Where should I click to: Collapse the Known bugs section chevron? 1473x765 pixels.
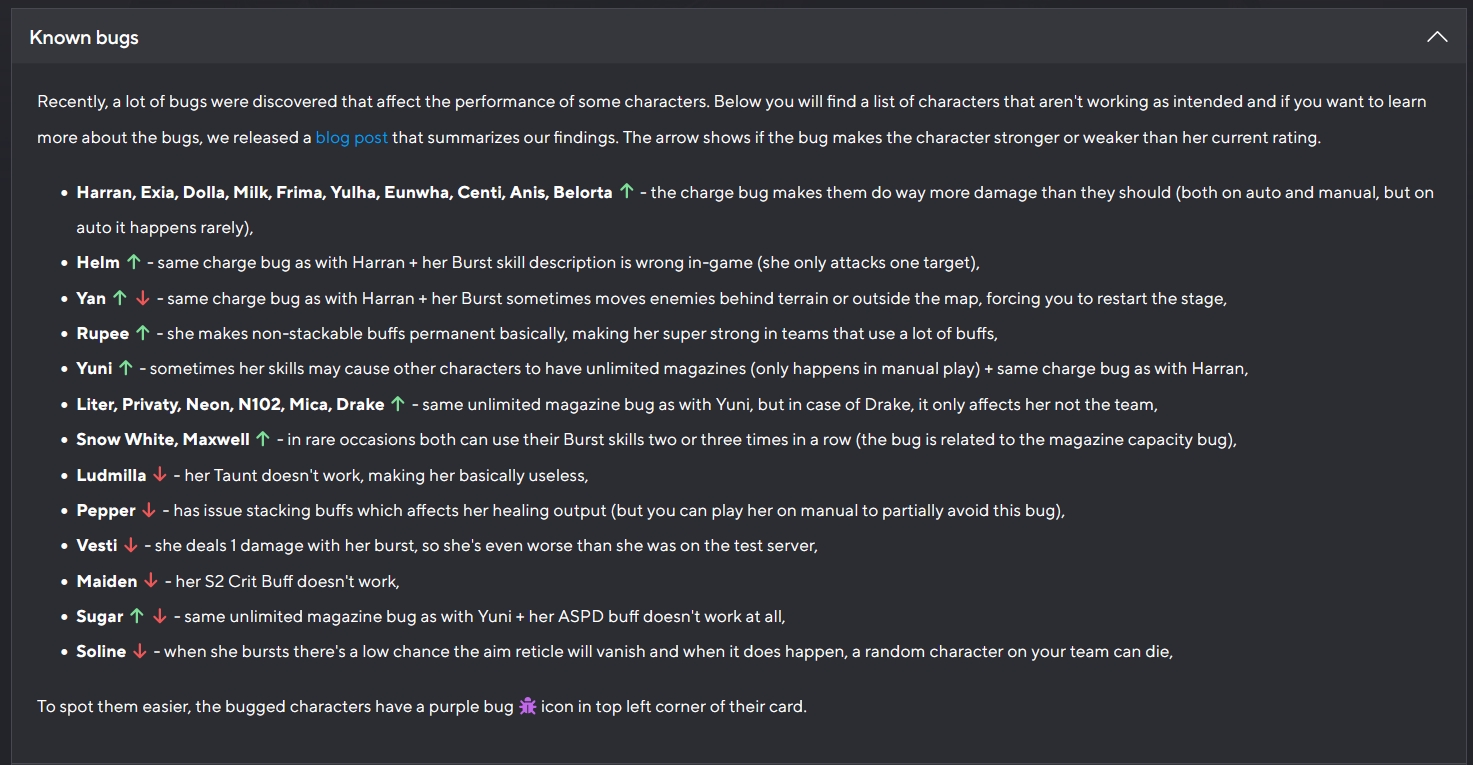tap(1437, 37)
